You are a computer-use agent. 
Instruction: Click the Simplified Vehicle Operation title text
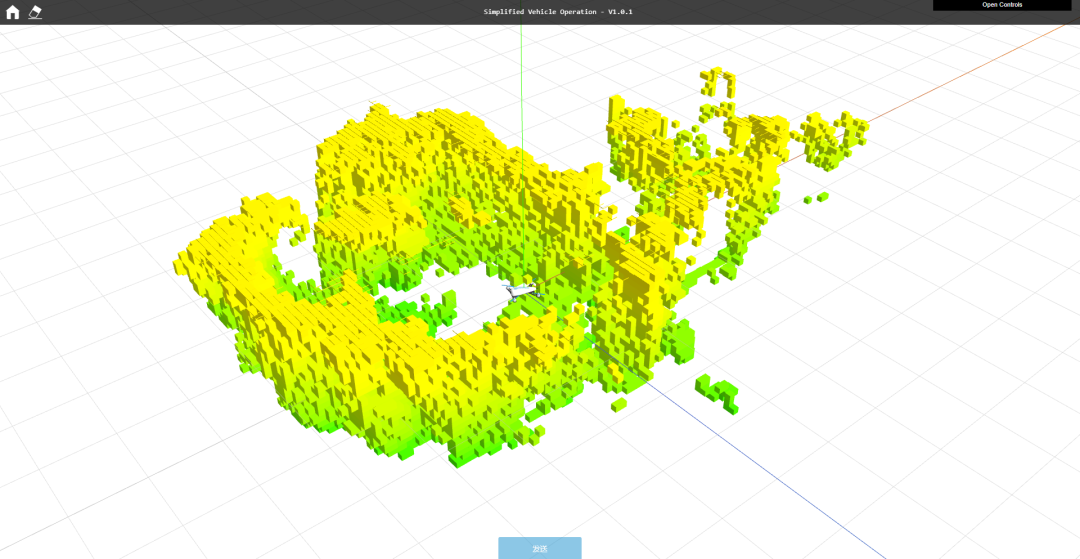557,12
